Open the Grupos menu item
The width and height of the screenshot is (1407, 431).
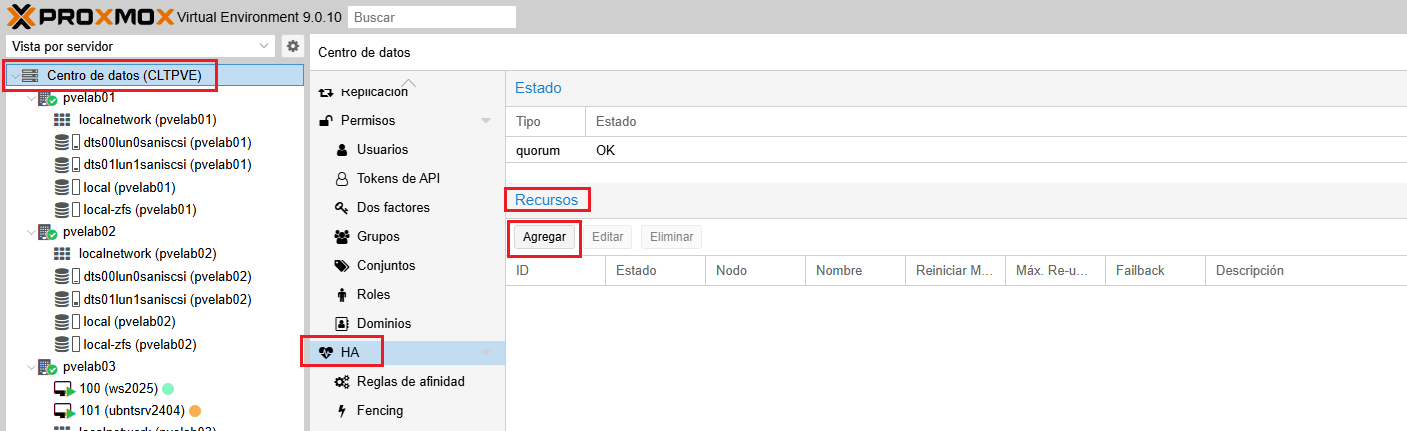pyautogui.click(x=408, y=237)
